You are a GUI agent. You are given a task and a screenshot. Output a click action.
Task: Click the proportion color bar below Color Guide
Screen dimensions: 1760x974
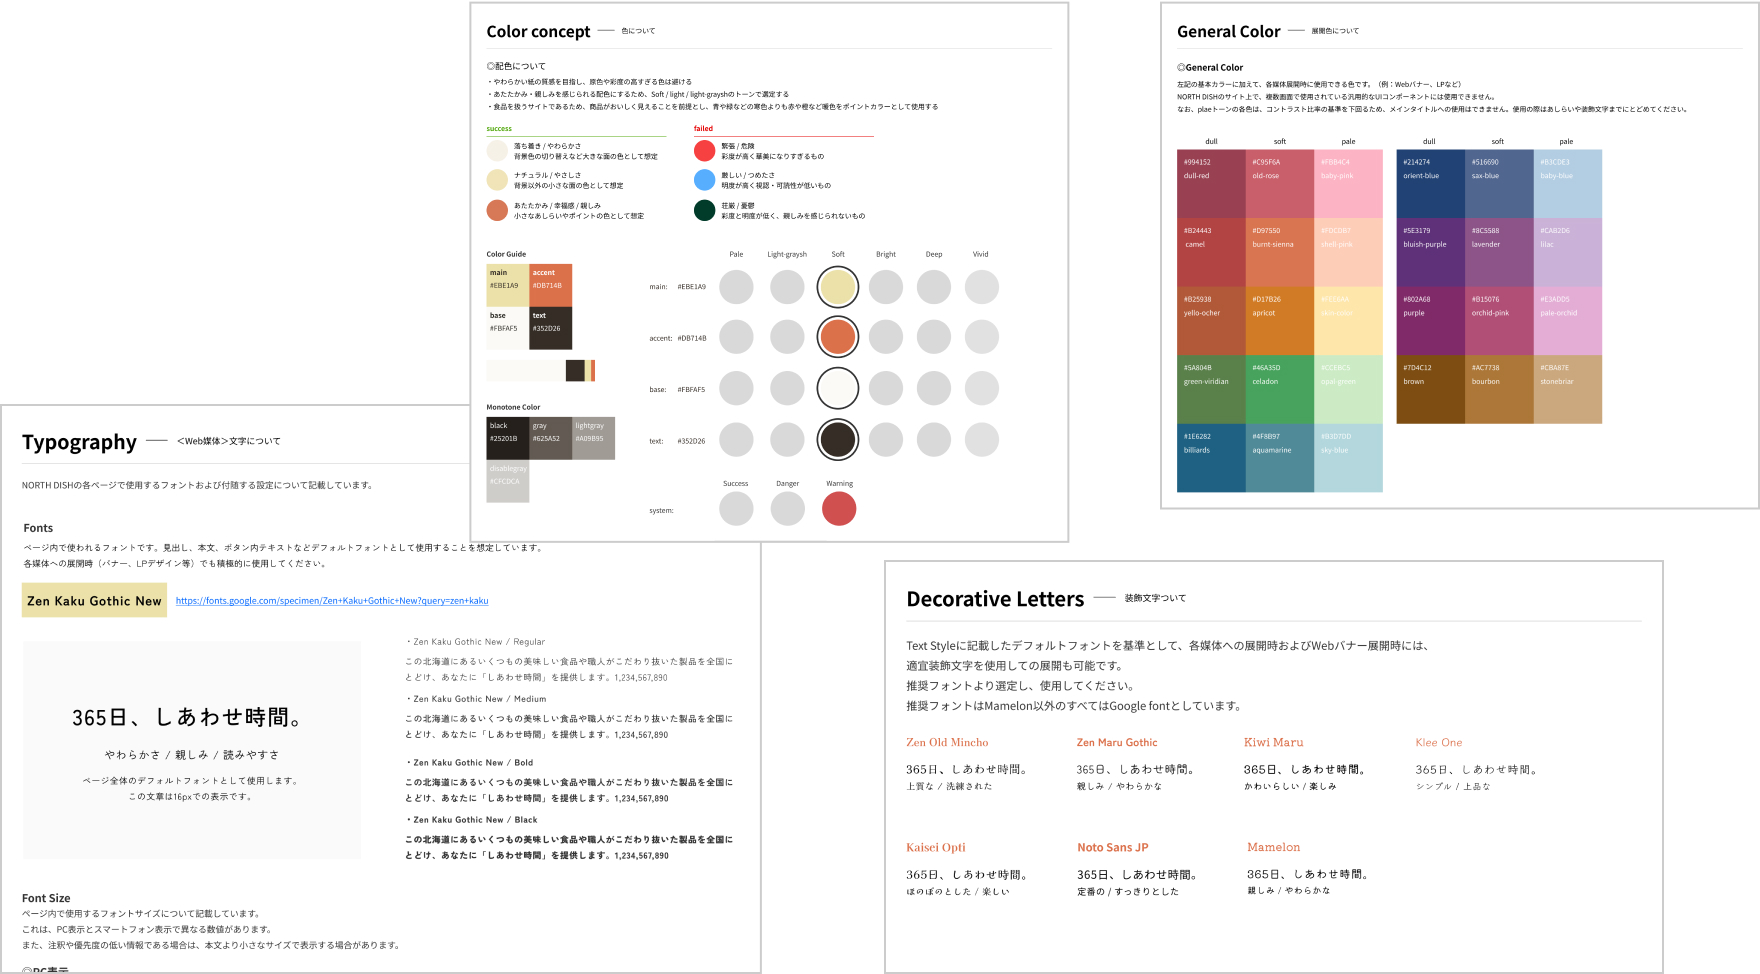coord(541,370)
